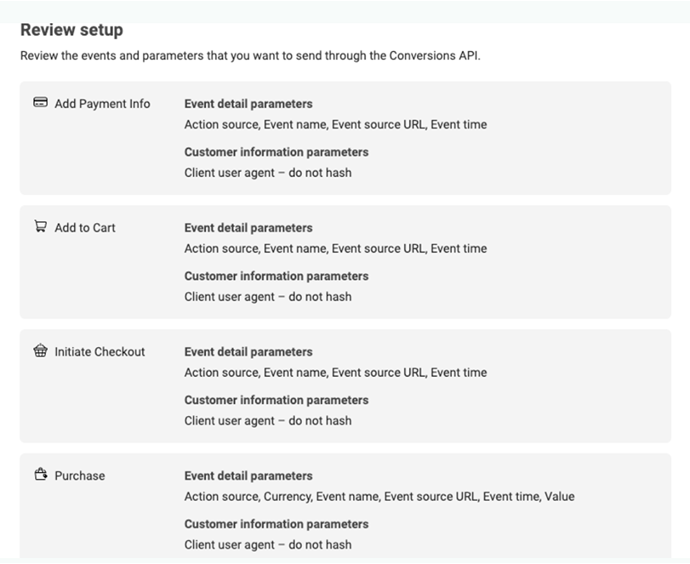Click Customer information parameters under Add to Cart
690x564 pixels.
[276, 276]
